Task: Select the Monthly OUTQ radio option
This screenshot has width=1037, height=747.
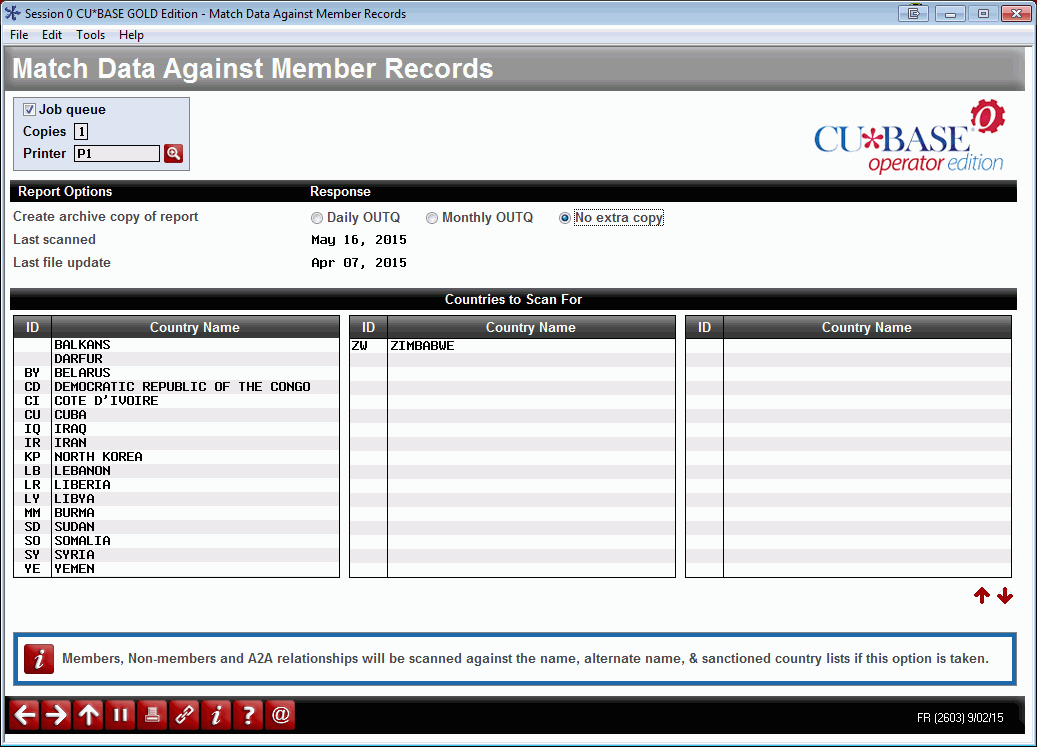Action: (x=432, y=217)
